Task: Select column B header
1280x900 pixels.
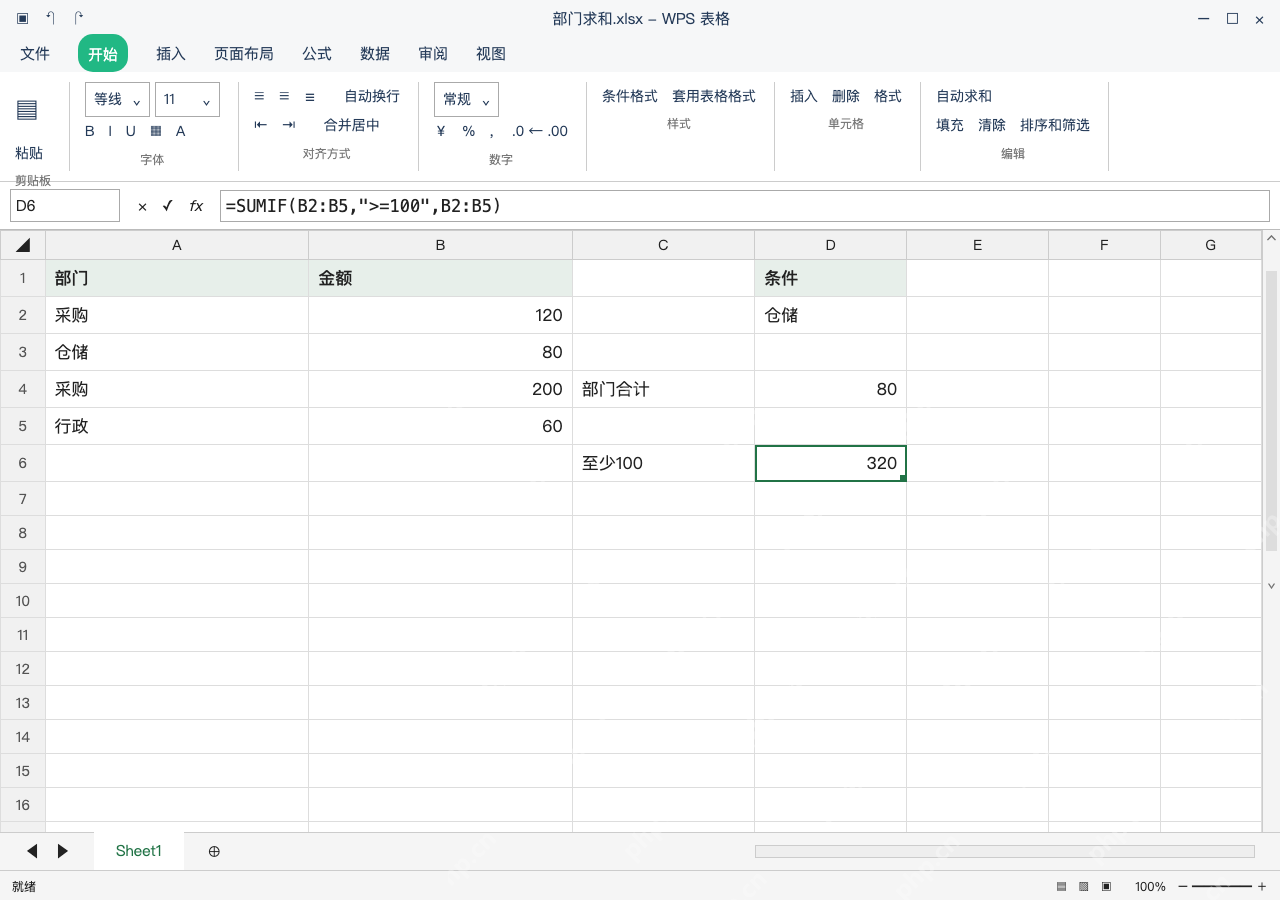Action: point(440,245)
